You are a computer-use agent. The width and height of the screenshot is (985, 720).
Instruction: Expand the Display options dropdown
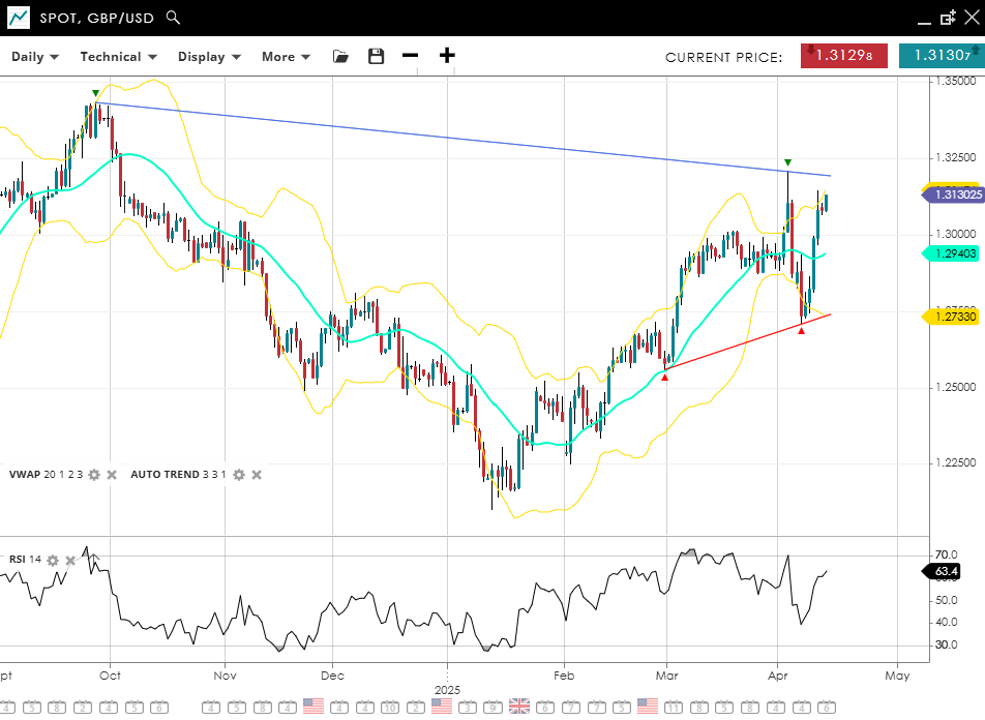(209, 57)
